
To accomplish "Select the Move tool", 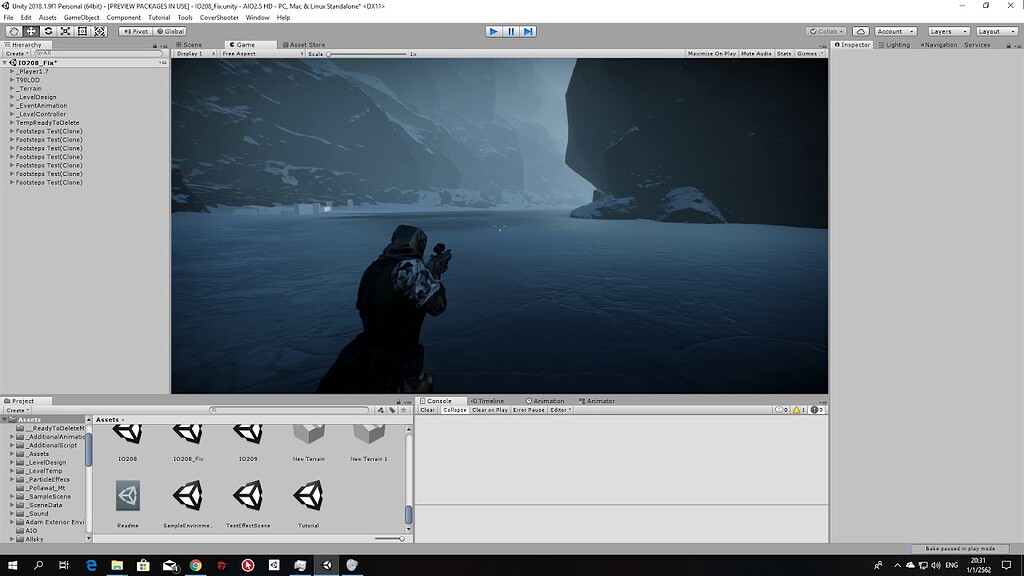I will pyautogui.click(x=31, y=31).
